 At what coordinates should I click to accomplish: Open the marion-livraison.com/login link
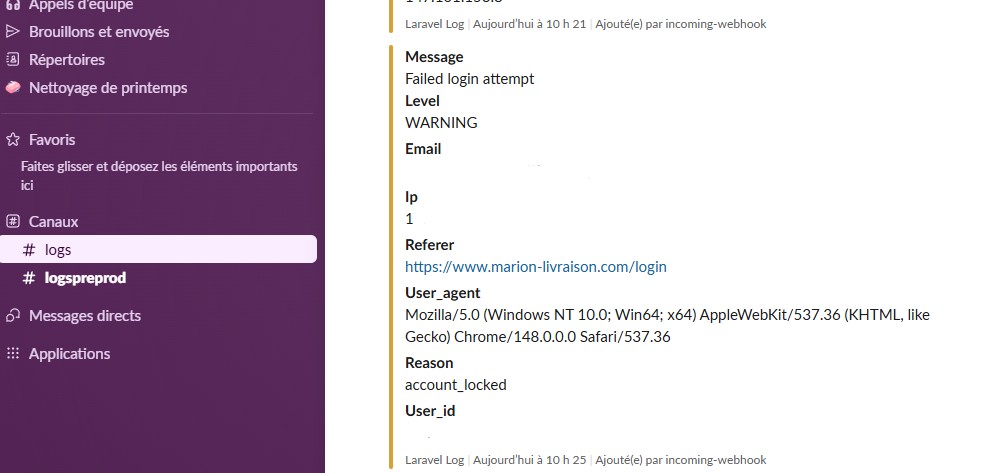pyautogui.click(x=536, y=267)
